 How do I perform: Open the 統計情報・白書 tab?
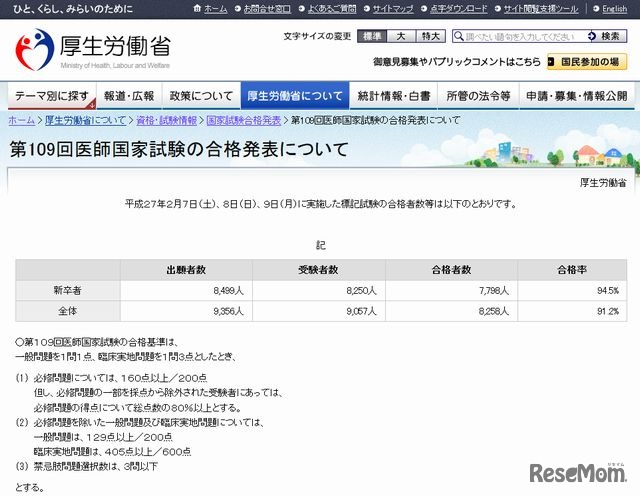(393, 96)
